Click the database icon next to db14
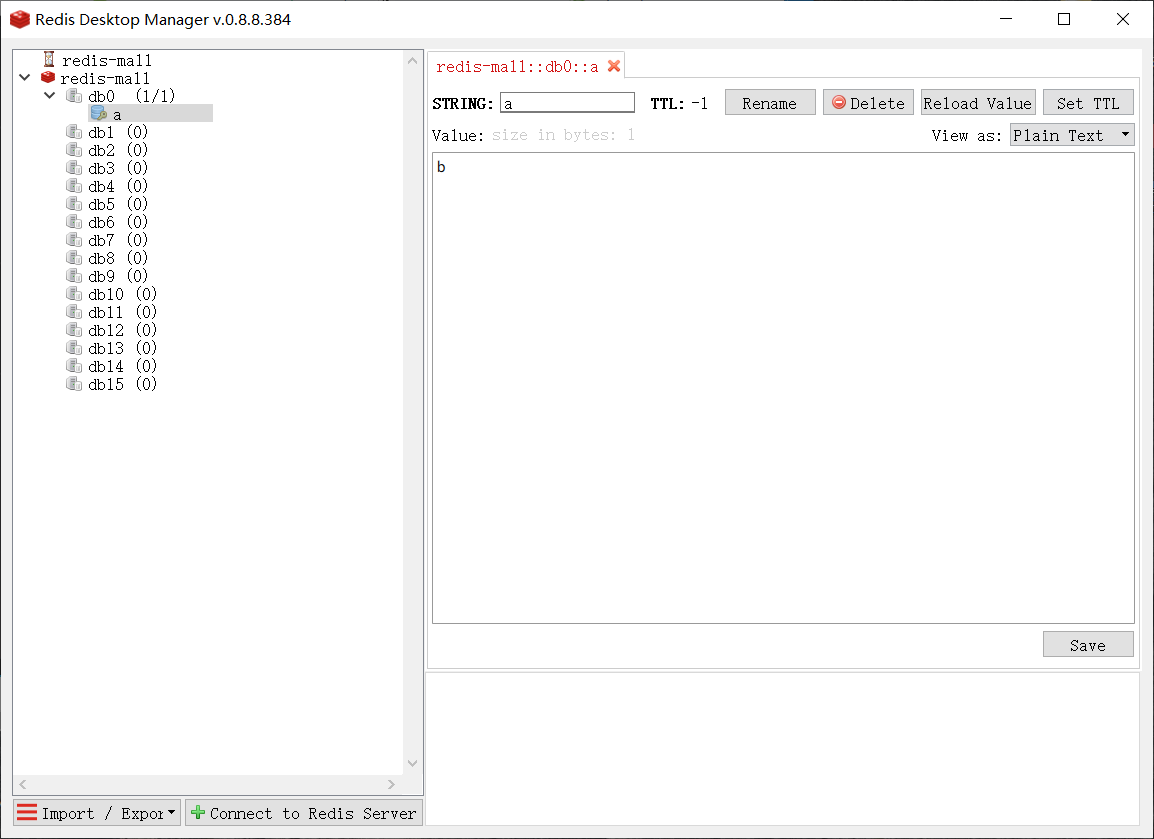The width and height of the screenshot is (1154, 839). 74,366
